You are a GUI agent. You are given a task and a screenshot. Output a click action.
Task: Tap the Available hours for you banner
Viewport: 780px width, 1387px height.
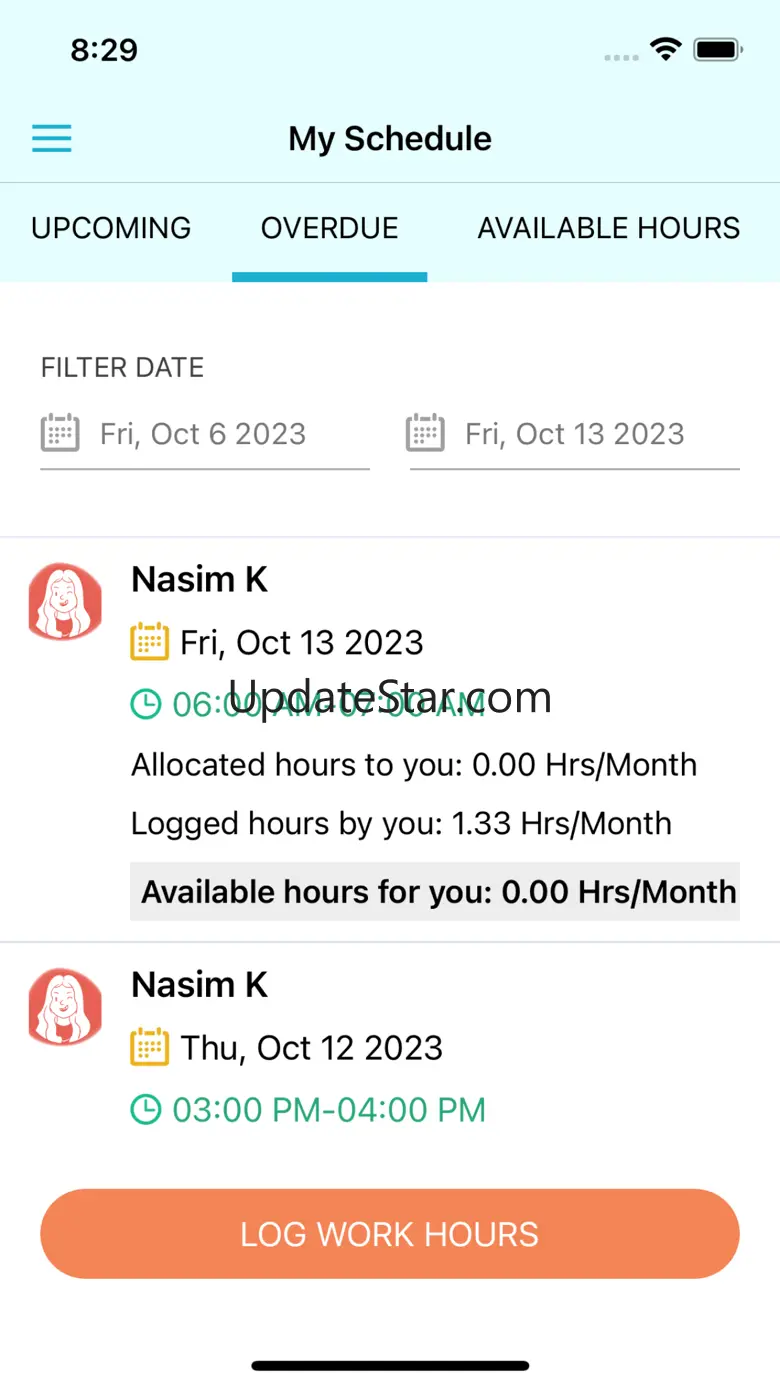(436, 891)
